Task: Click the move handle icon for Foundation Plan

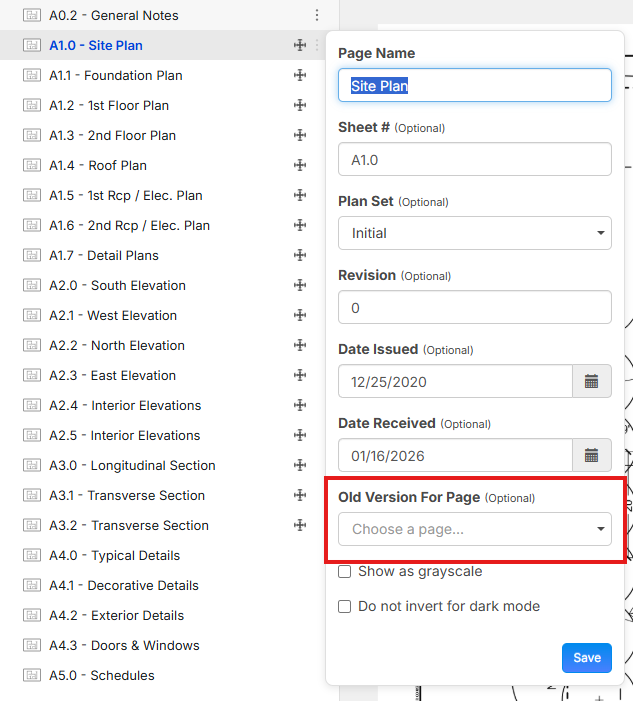Action: (299, 76)
